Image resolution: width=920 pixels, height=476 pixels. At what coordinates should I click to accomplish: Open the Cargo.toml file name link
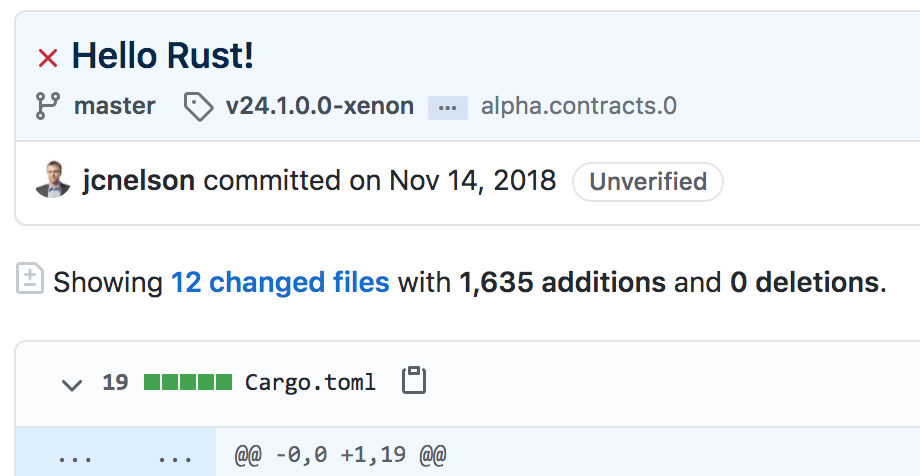click(x=310, y=382)
